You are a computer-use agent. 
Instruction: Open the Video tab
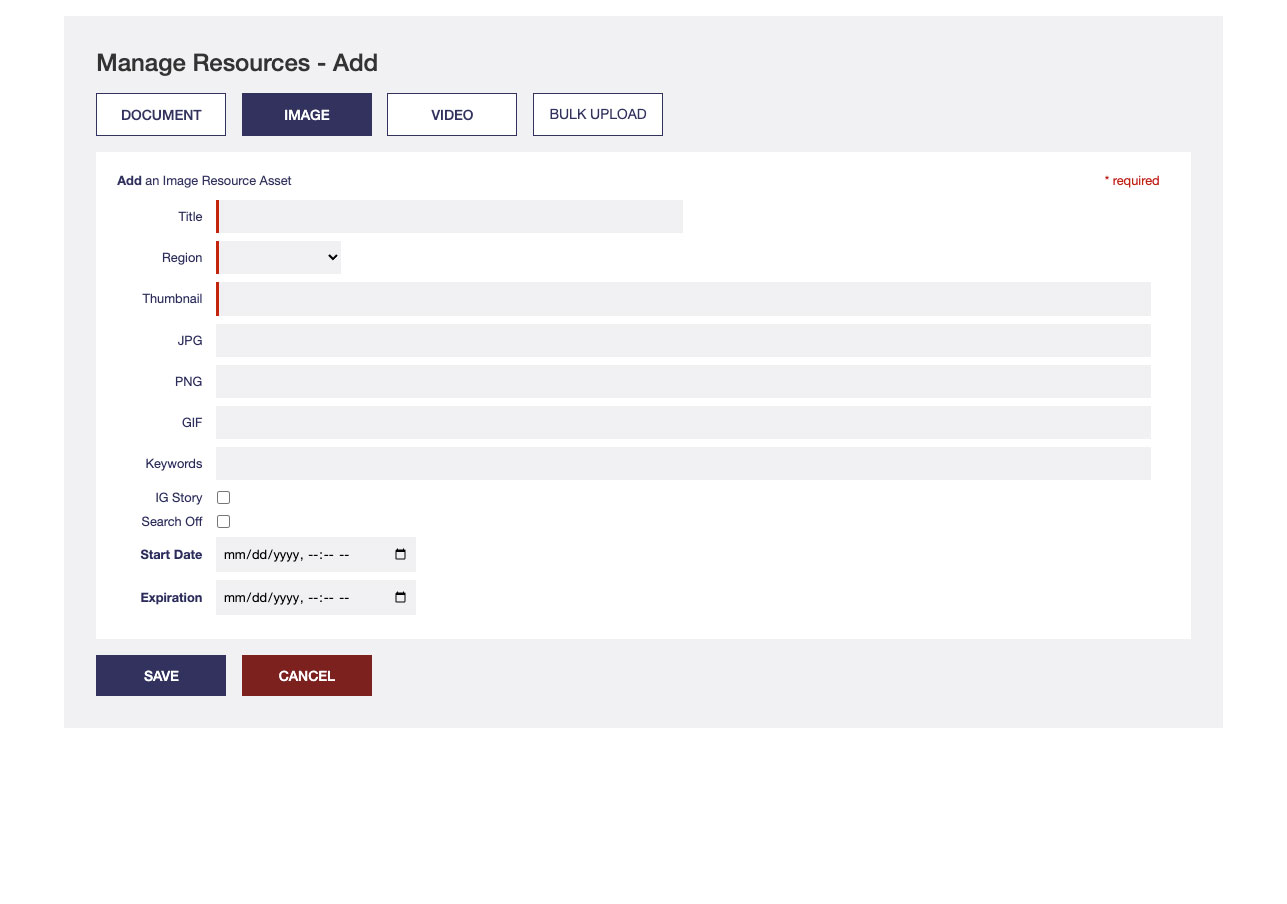pyautogui.click(x=452, y=115)
